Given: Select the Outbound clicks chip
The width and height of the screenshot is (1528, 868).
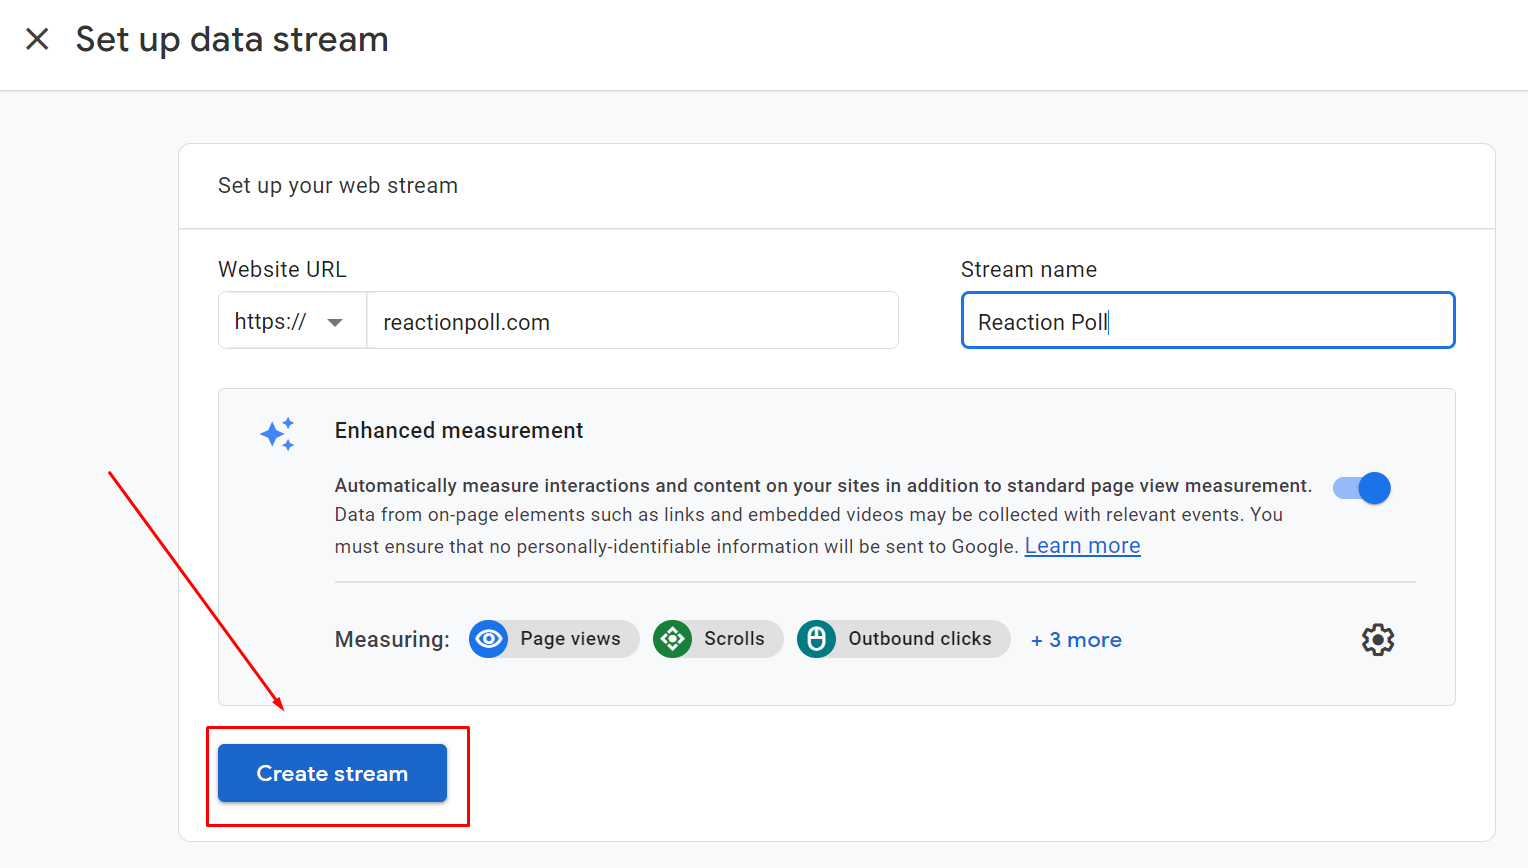Looking at the screenshot, I should tap(904, 639).
